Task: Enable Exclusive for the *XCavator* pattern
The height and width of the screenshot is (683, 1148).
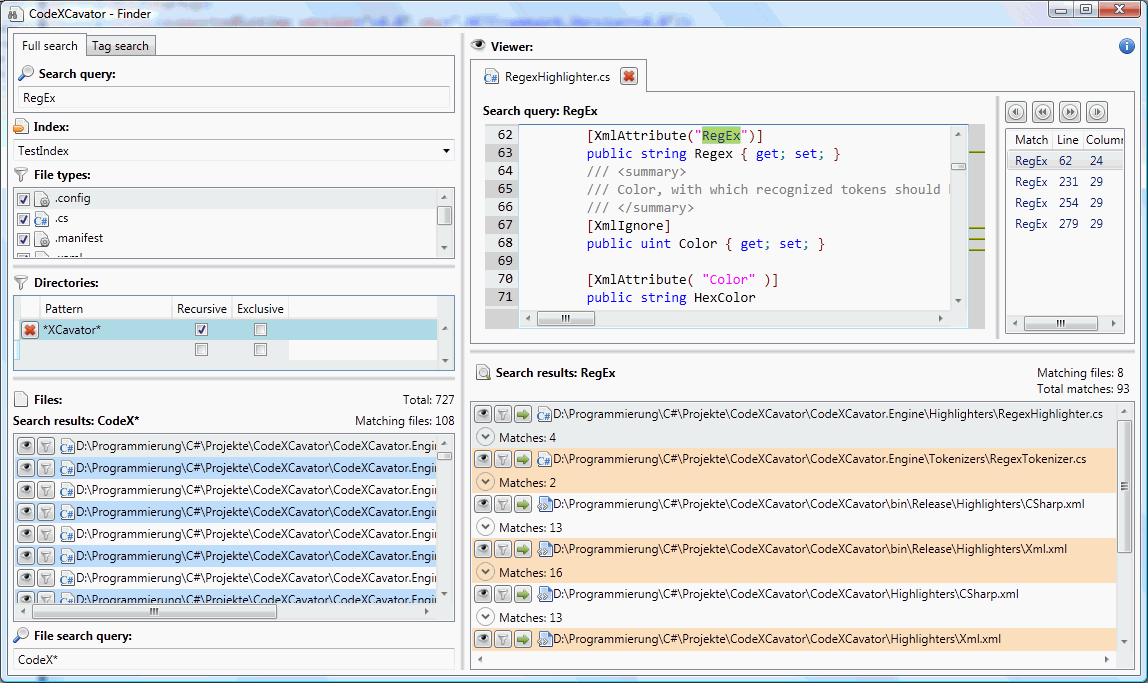Action: [x=260, y=330]
